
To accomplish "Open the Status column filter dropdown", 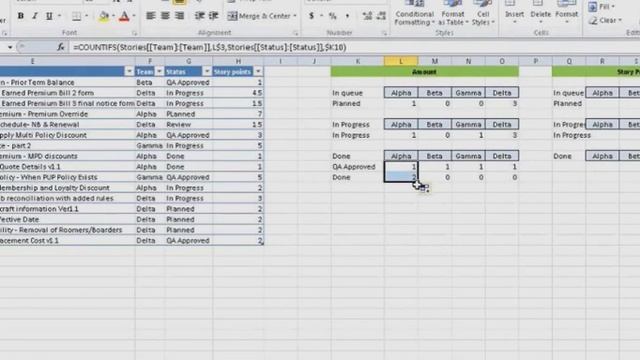I will (207, 71).
